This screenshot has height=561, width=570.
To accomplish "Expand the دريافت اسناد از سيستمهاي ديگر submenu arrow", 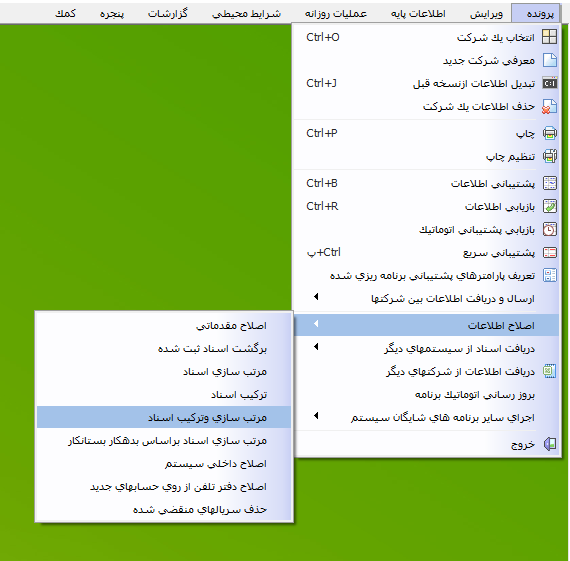I will (x=316, y=346).
